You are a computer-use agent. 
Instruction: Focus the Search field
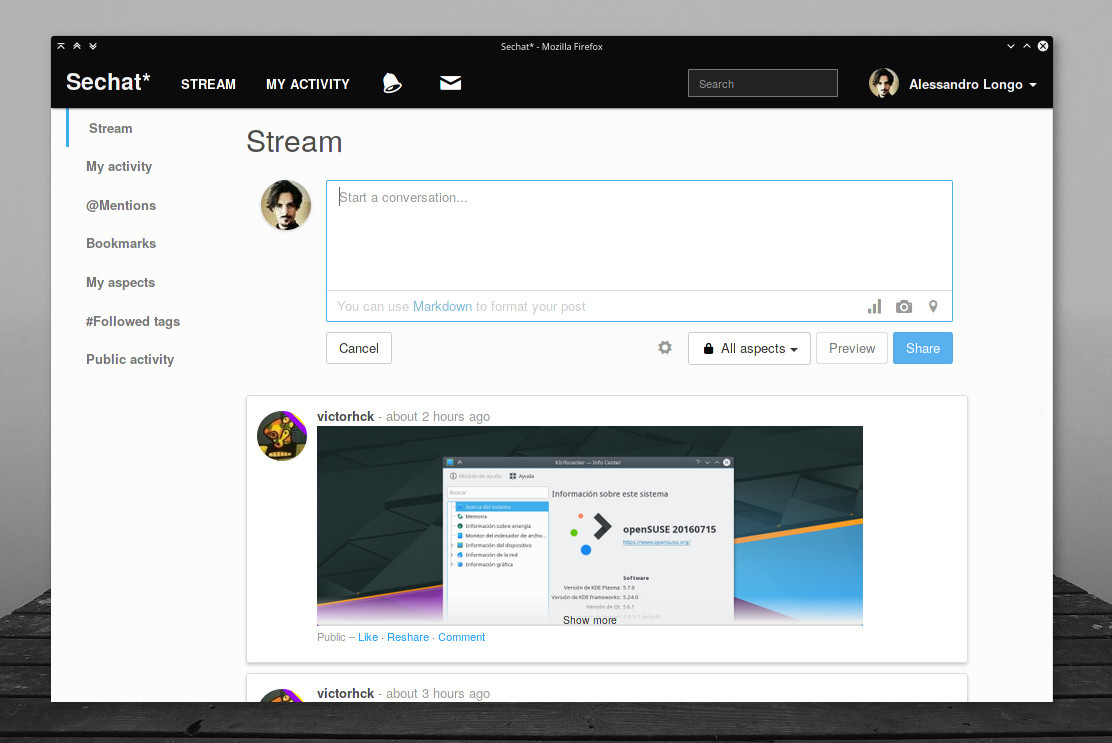pos(762,83)
